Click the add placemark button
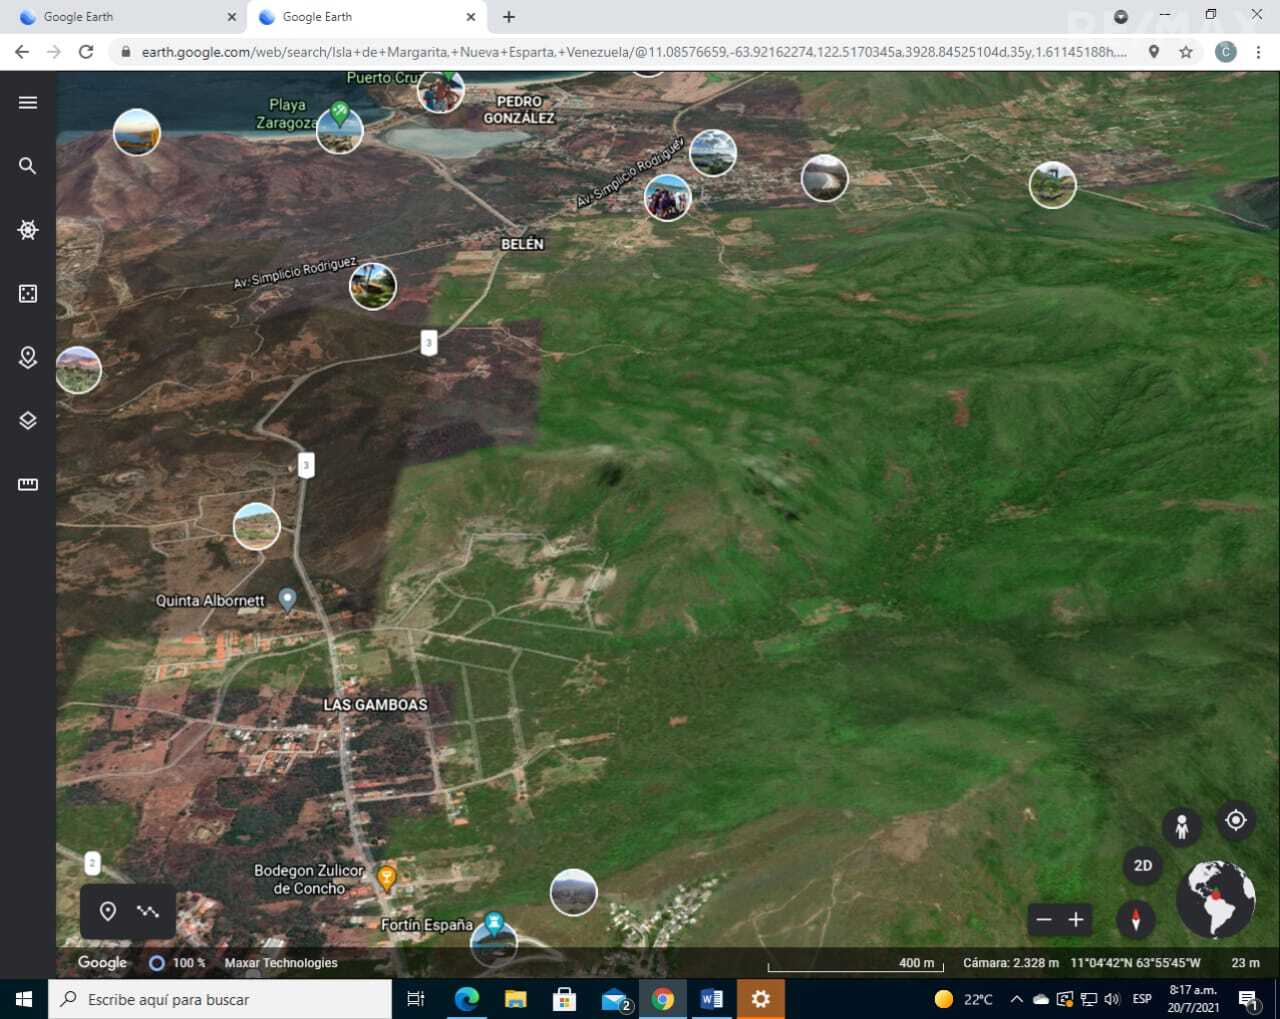Viewport: 1280px width, 1019px height. point(108,911)
